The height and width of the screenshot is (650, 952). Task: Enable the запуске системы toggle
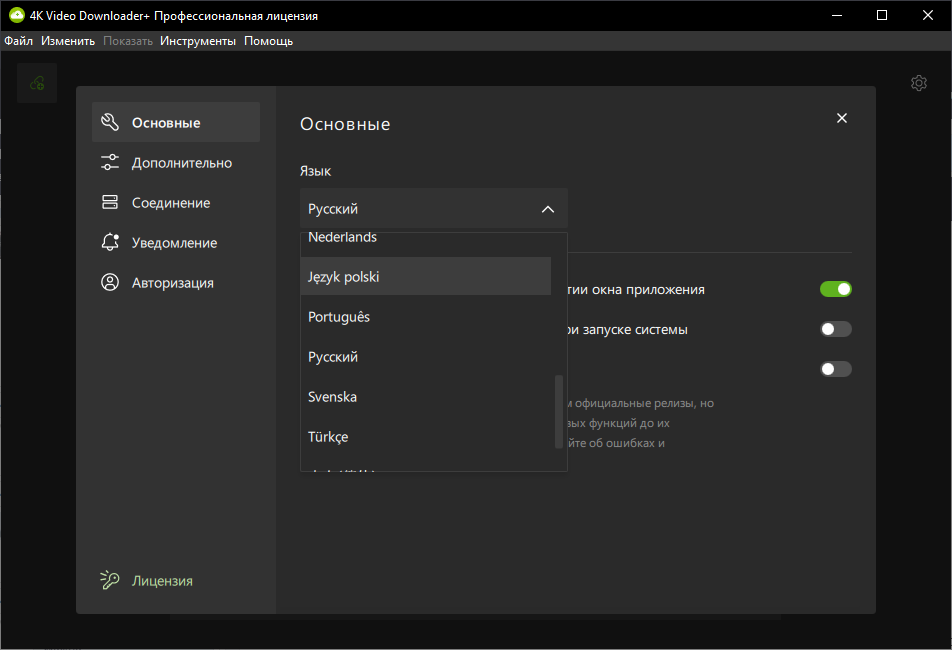coord(835,329)
